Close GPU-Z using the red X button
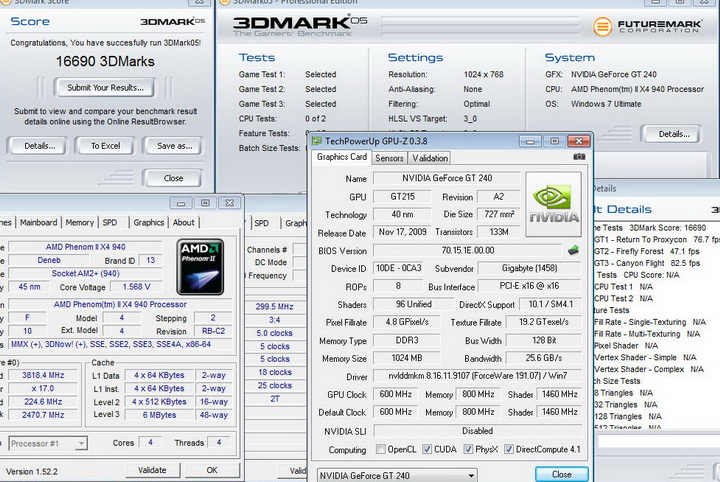 click(579, 141)
